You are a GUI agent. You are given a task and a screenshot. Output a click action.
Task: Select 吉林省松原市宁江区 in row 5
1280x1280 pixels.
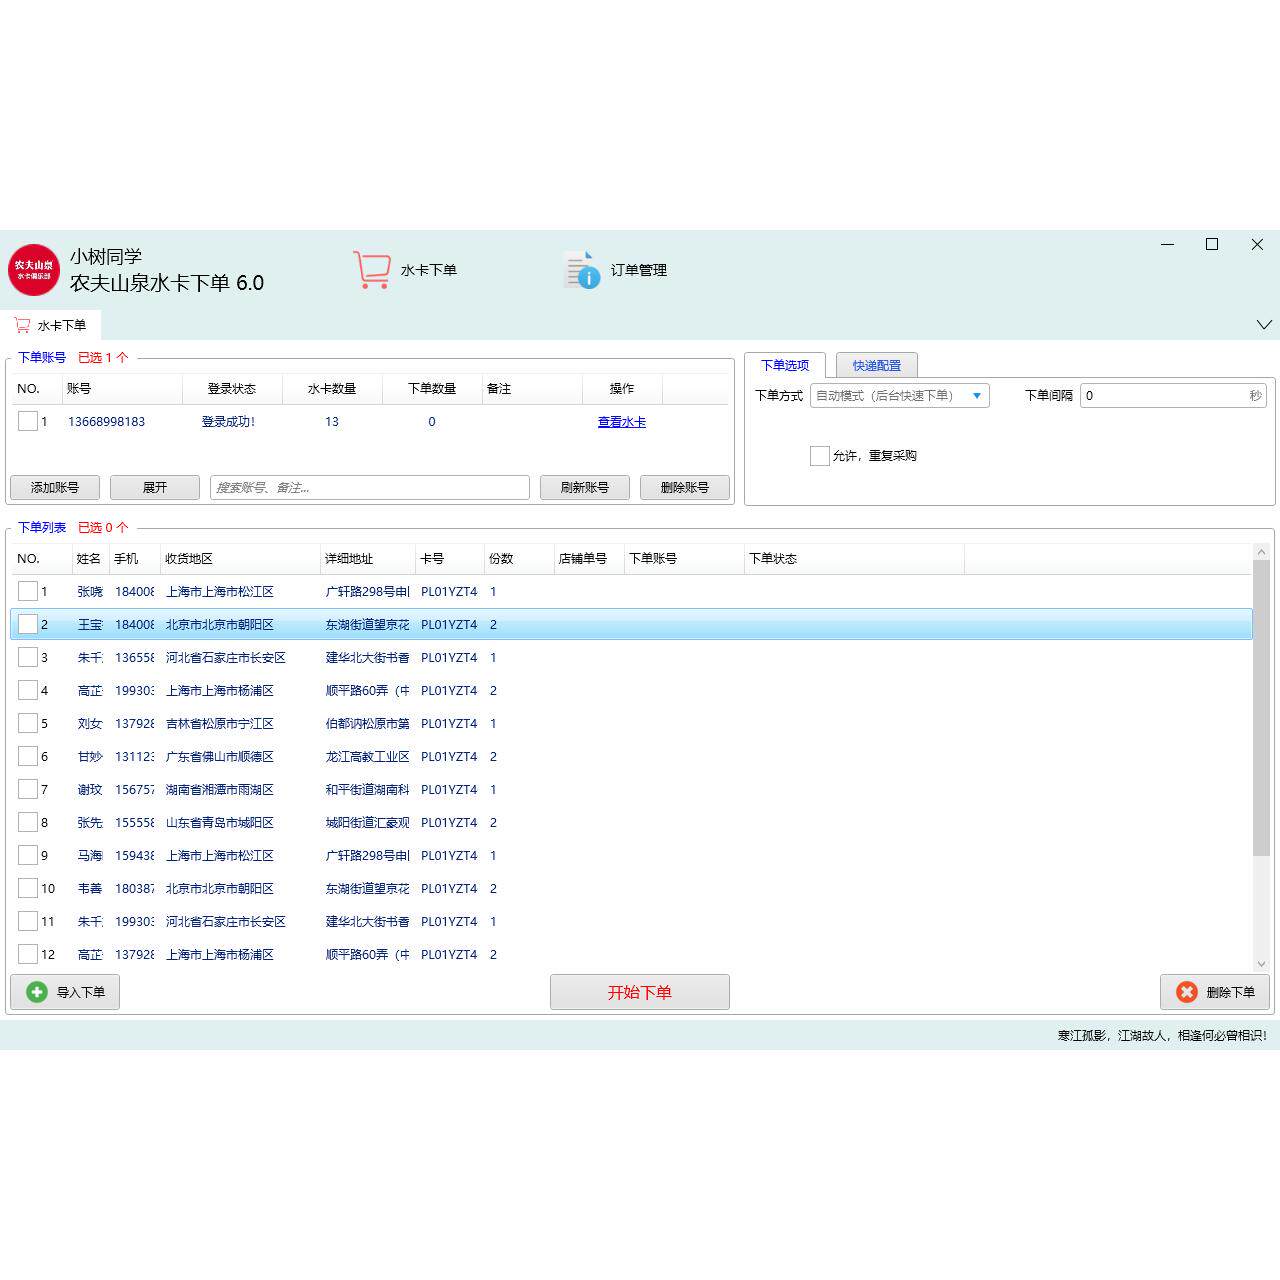pyautogui.click(x=220, y=724)
